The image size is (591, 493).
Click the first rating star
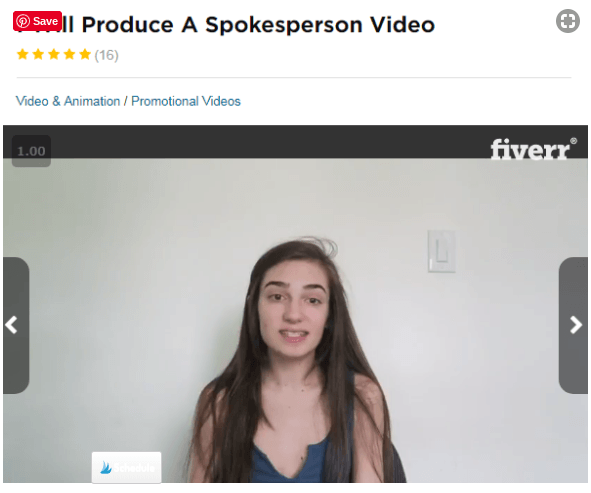23,55
